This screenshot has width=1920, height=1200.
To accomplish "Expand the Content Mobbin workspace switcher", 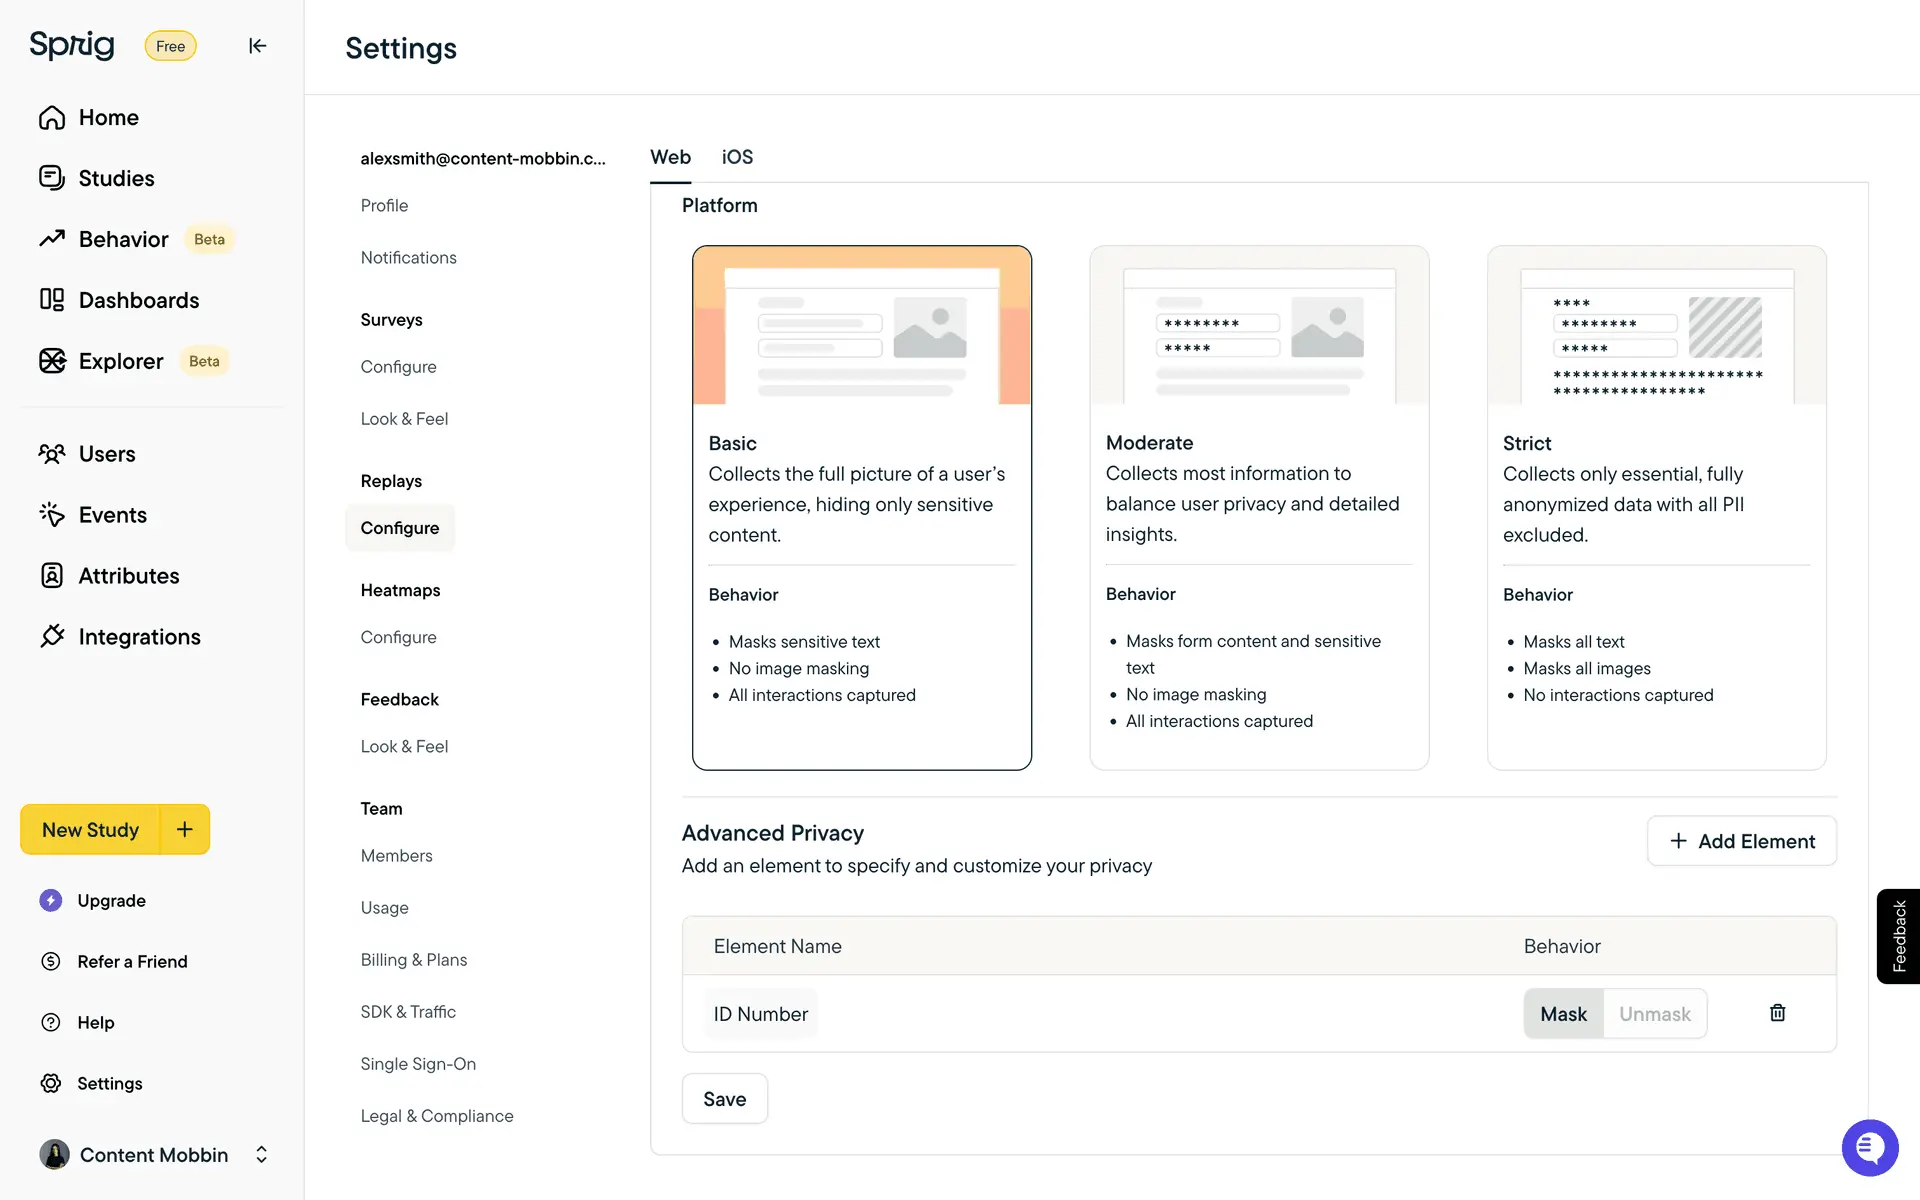I will pos(261,1155).
